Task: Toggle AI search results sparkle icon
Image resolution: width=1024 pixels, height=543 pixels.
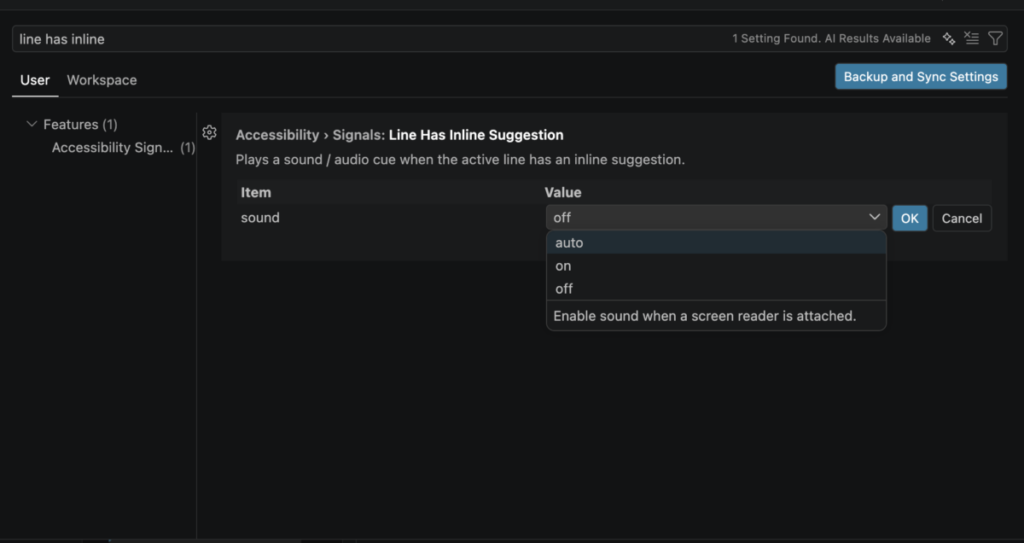Action: [x=949, y=39]
